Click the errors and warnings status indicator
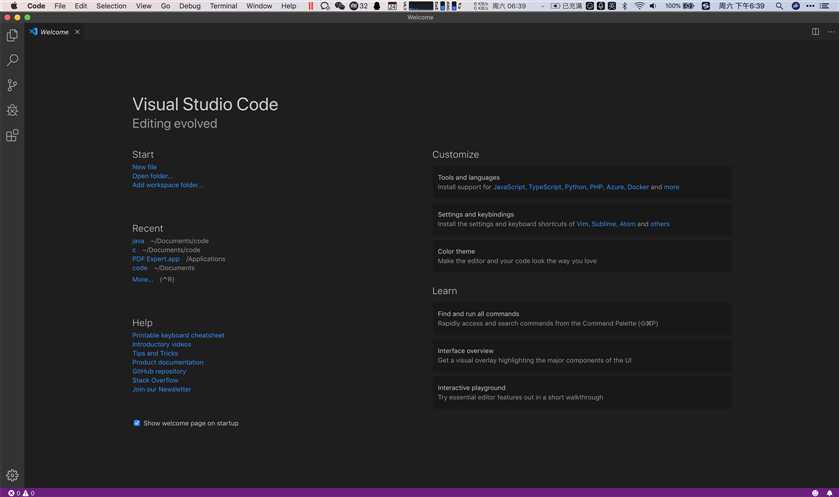Viewport: 839px width, 497px height. [21, 493]
